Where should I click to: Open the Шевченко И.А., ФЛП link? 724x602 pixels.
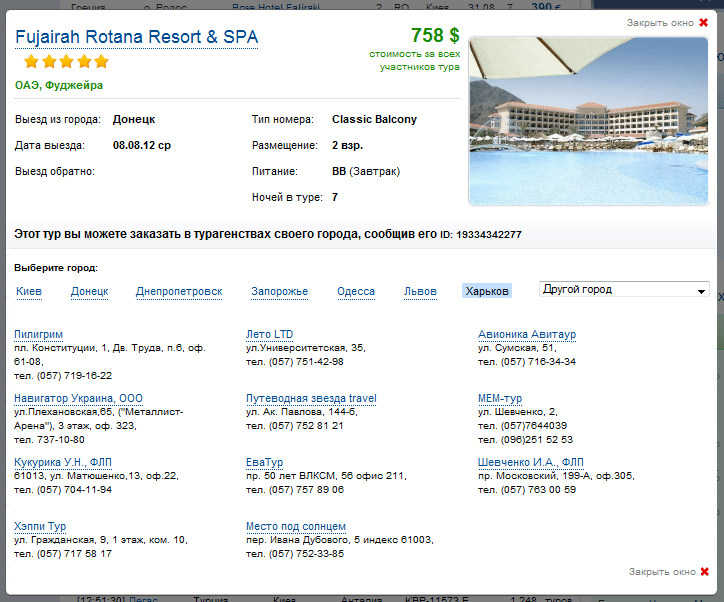point(531,462)
